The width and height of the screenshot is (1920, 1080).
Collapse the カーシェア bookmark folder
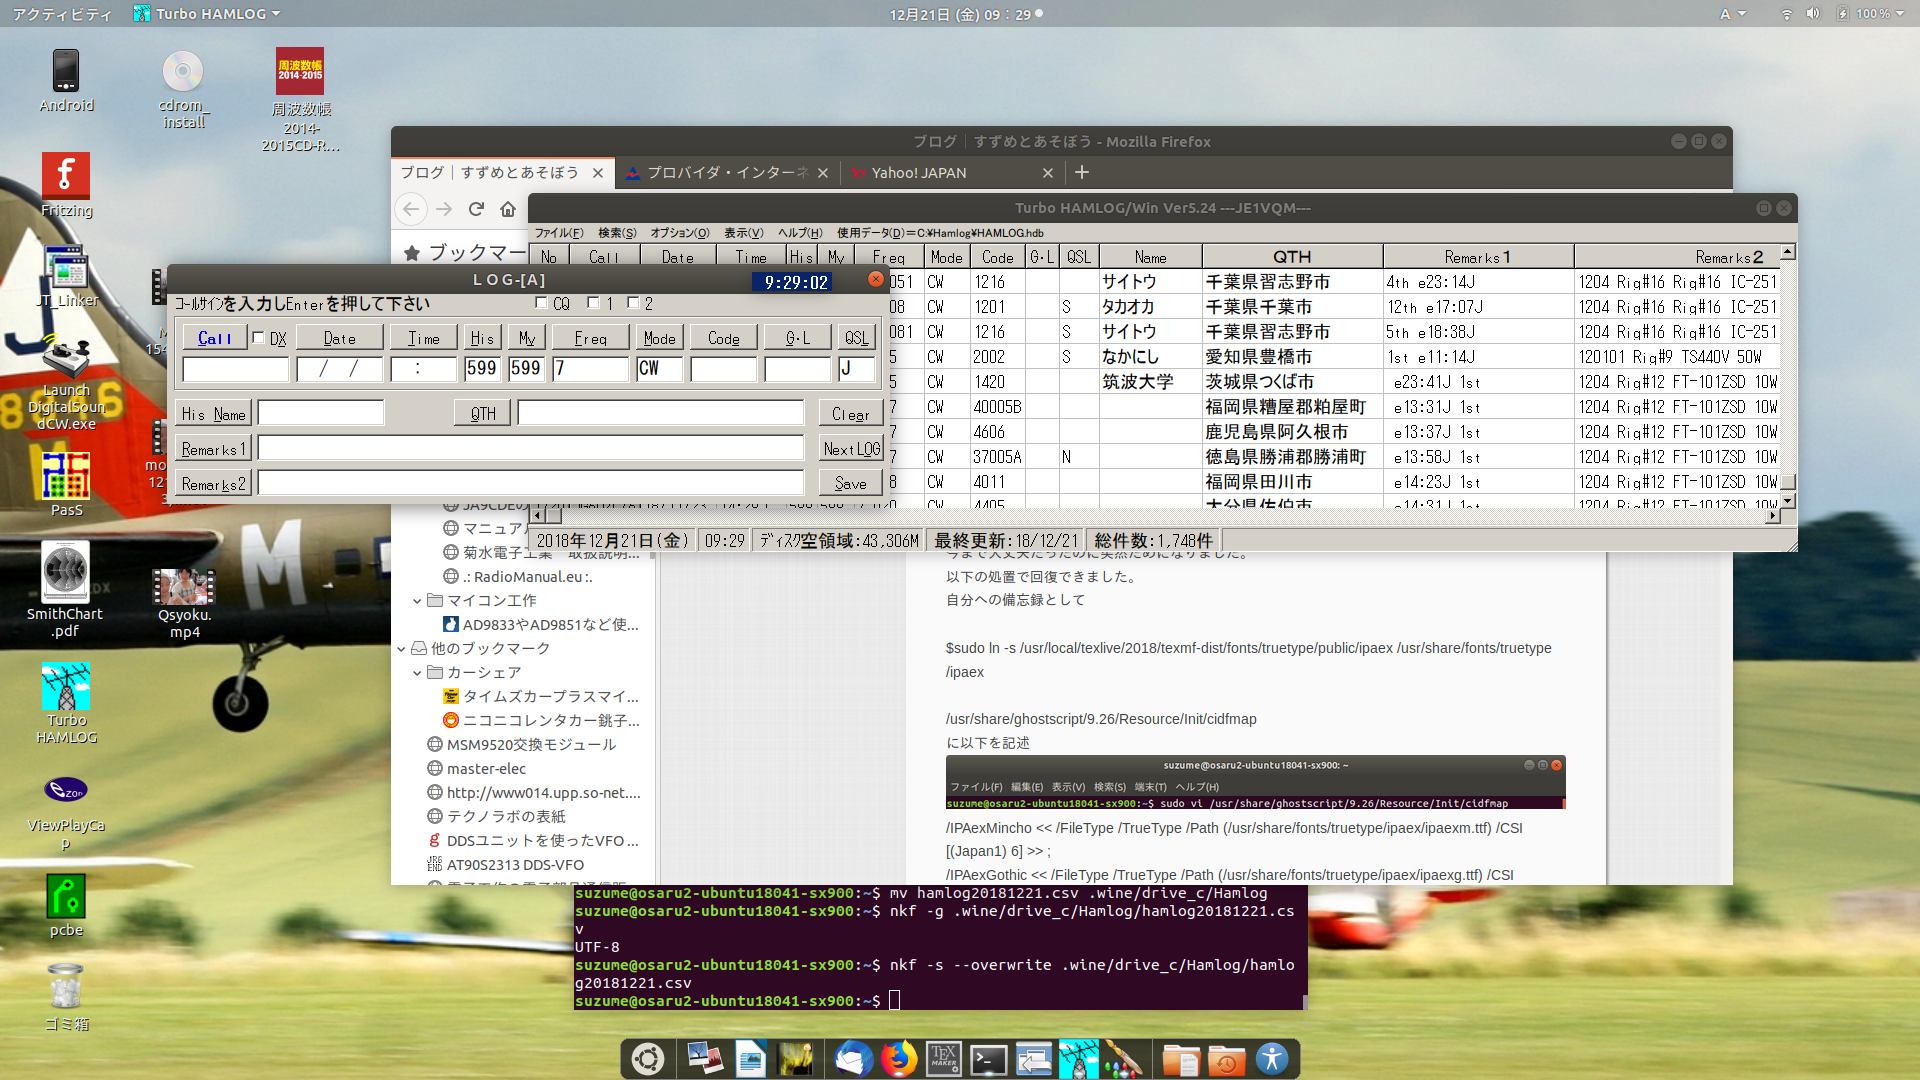click(417, 673)
